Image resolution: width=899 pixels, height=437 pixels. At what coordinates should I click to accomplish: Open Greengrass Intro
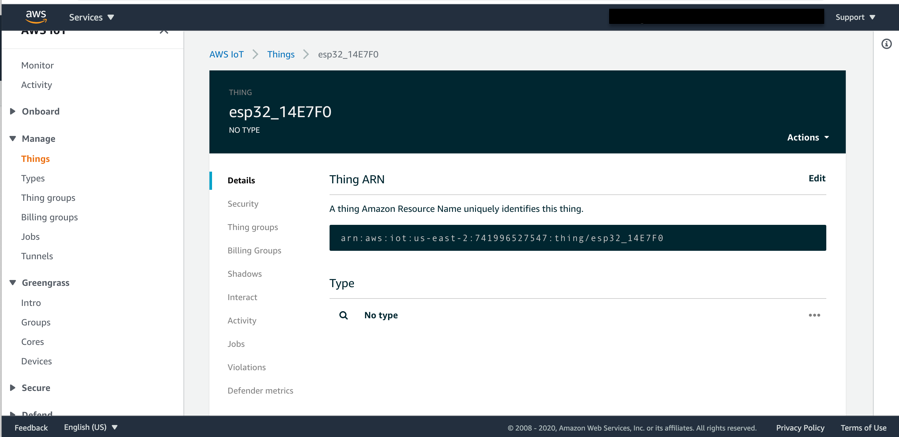31,303
